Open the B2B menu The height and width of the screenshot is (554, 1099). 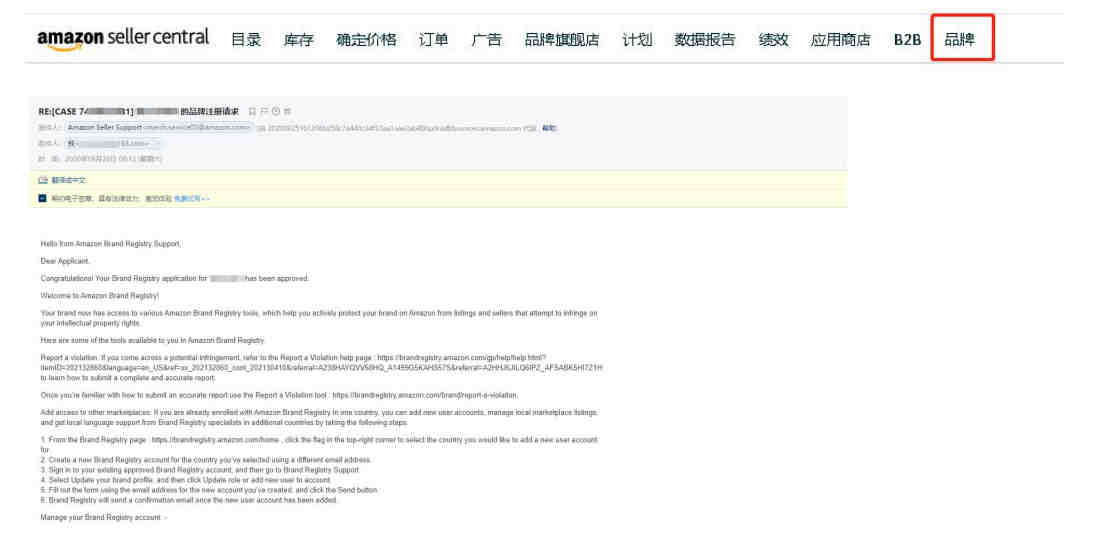tap(907, 40)
